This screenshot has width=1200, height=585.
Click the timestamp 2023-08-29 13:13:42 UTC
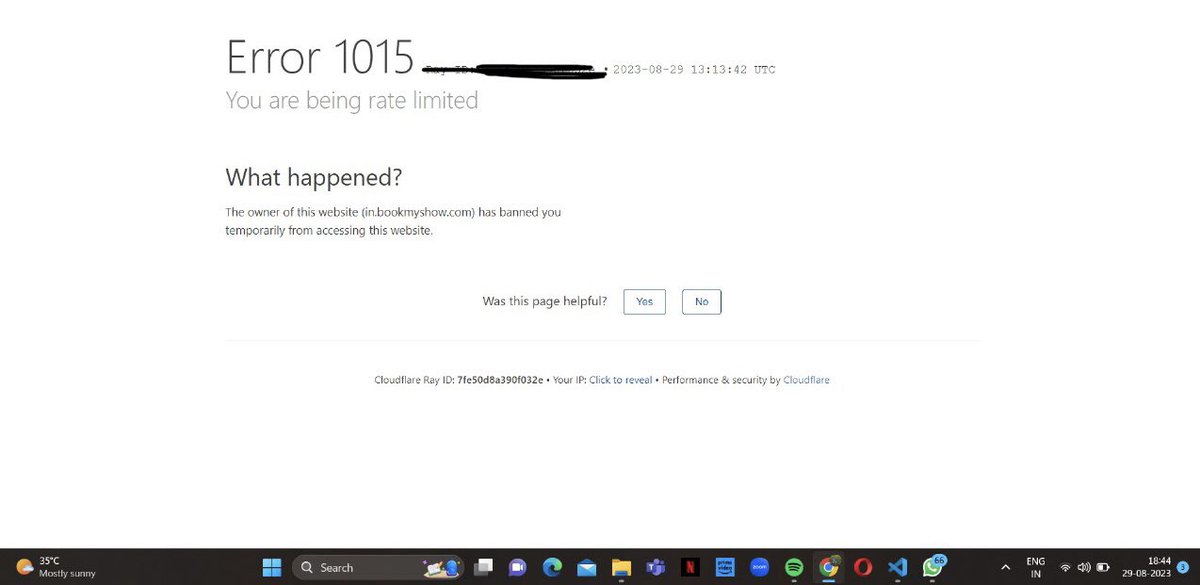(x=694, y=70)
